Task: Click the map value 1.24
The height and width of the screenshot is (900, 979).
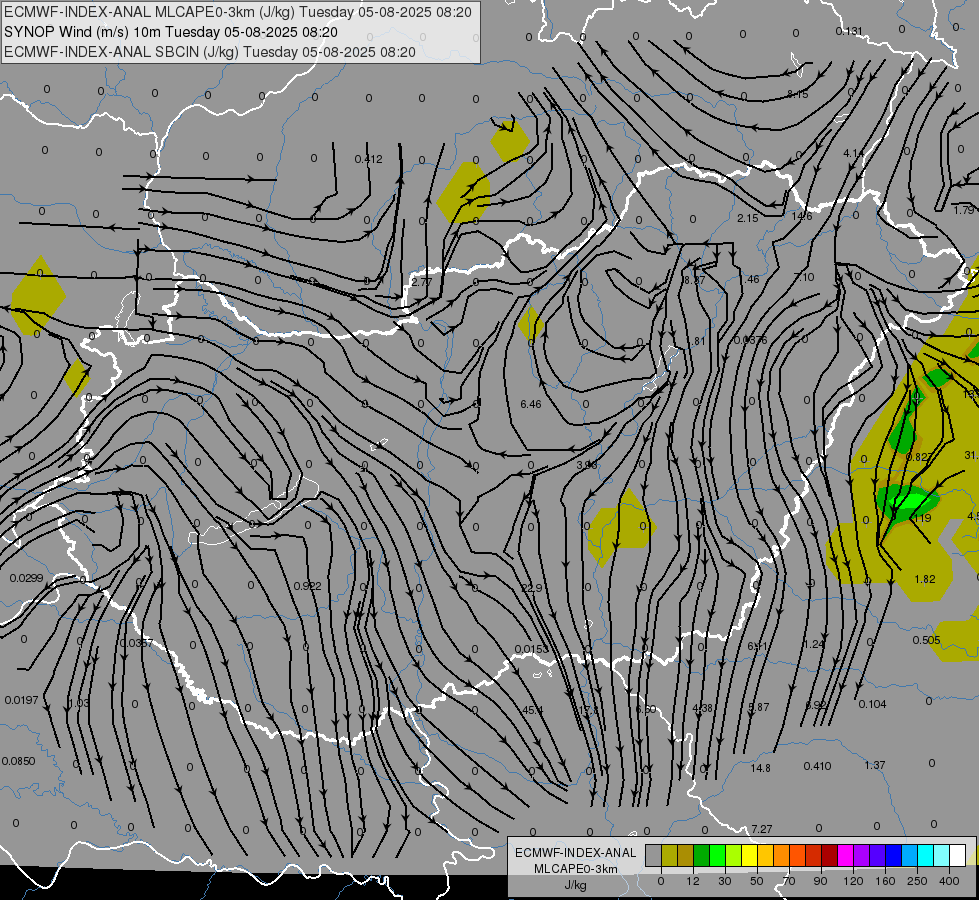Action: coord(814,644)
